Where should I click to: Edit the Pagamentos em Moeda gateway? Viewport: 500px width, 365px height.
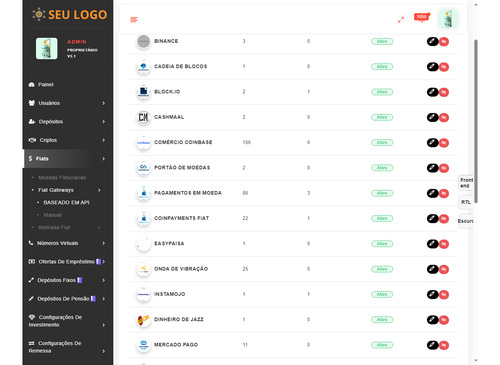pyautogui.click(x=433, y=193)
